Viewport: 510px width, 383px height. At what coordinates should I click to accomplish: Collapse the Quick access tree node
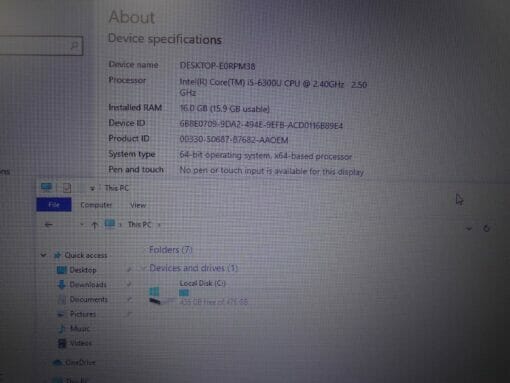43,255
